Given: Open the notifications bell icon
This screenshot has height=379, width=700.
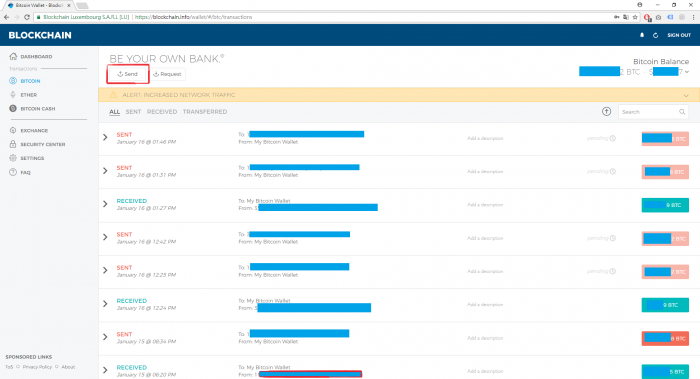Looking at the screenshot, I should [x=642, y=35].
